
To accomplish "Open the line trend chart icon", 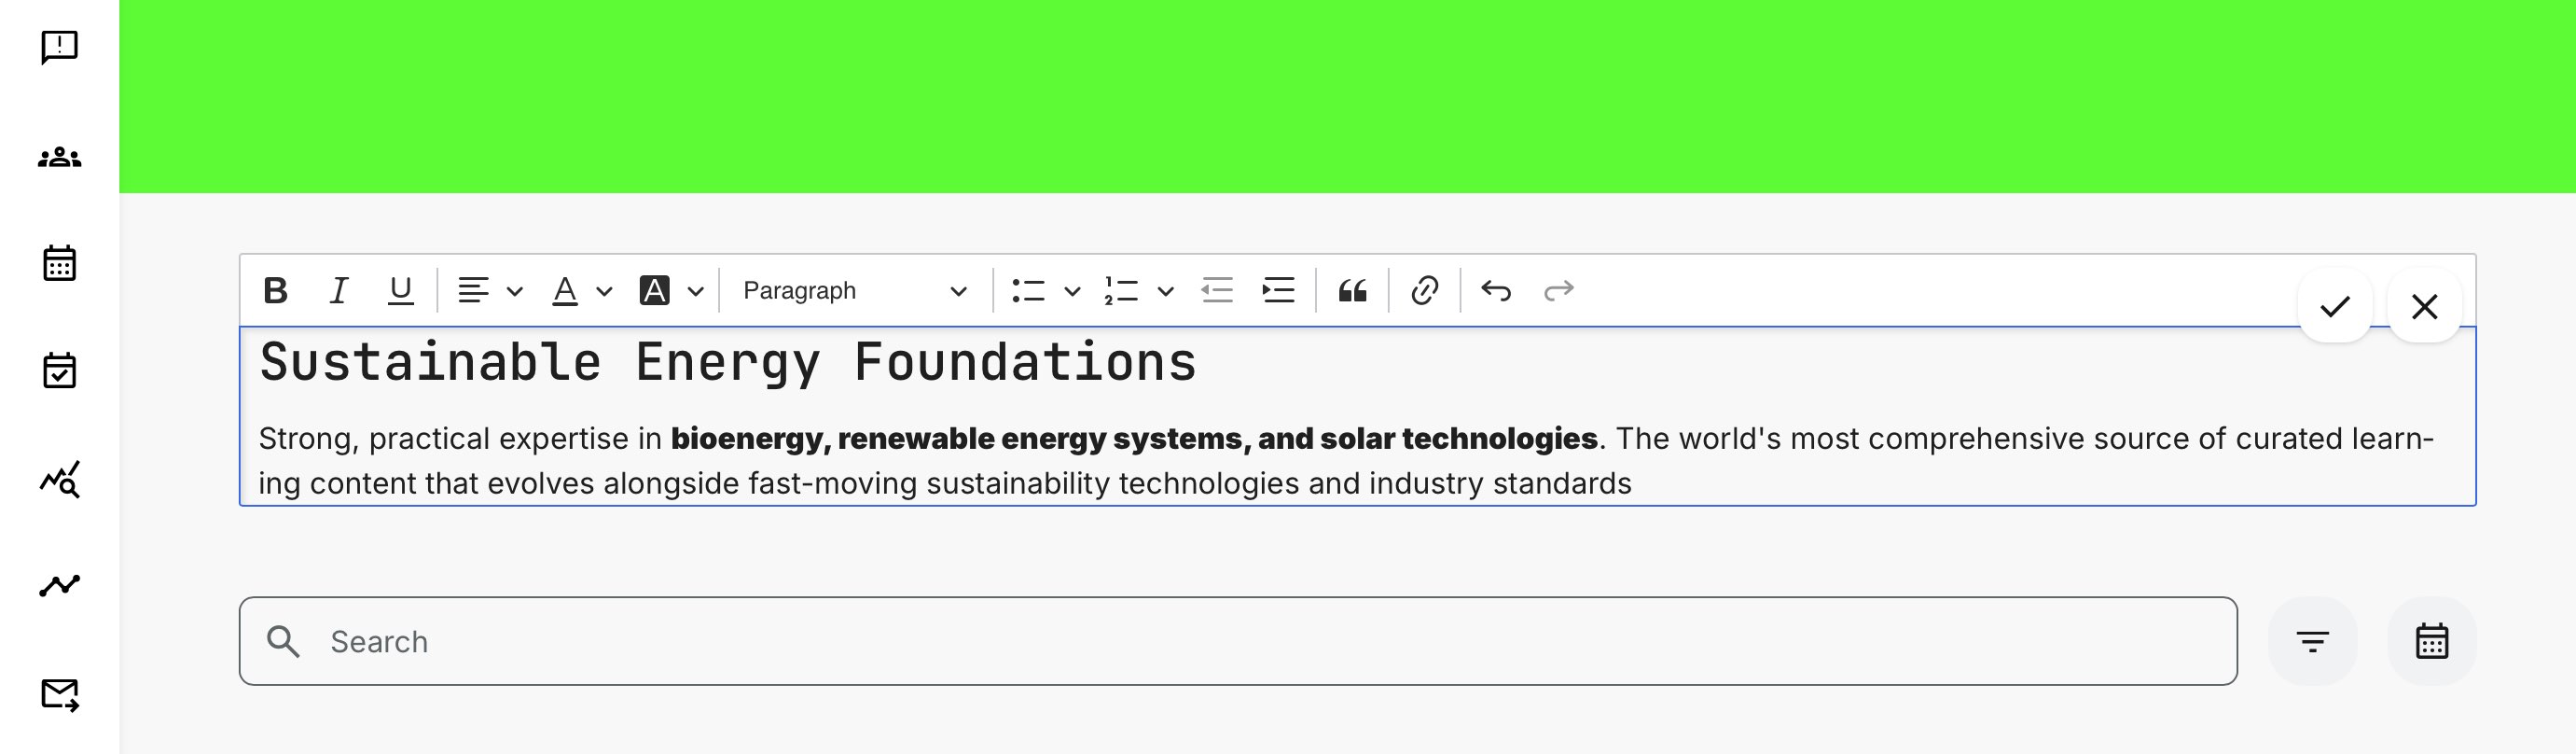I will 59,585.
